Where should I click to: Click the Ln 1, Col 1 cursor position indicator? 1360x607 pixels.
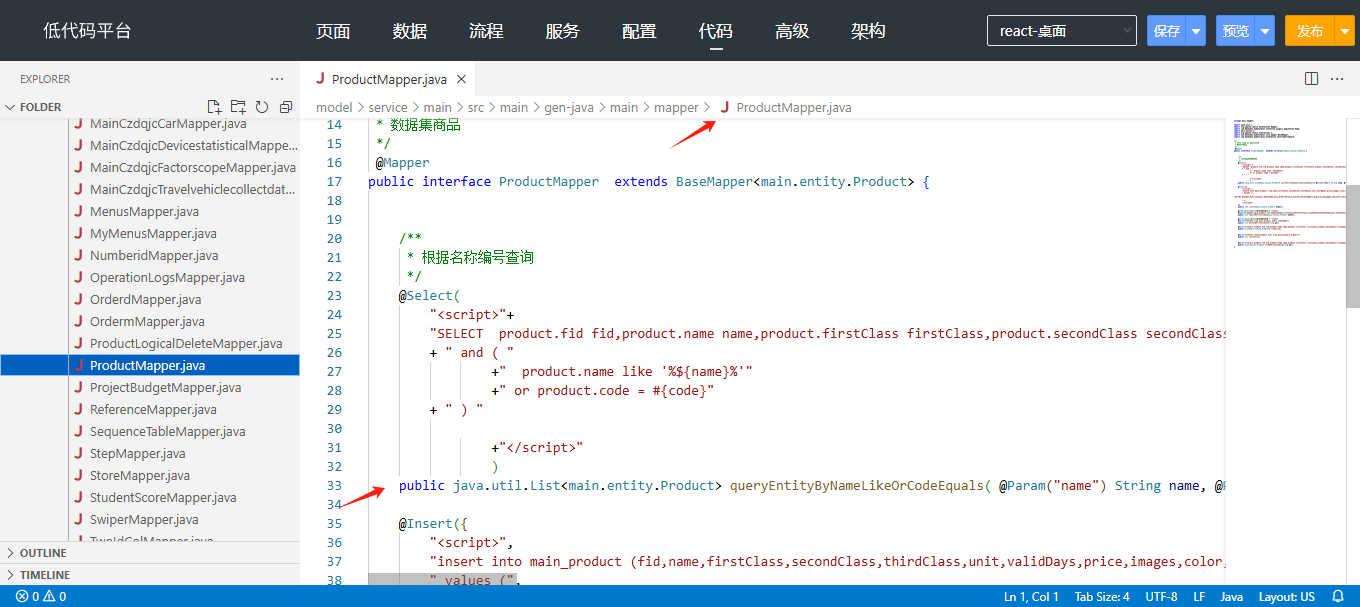click(x=1031, y=597)
